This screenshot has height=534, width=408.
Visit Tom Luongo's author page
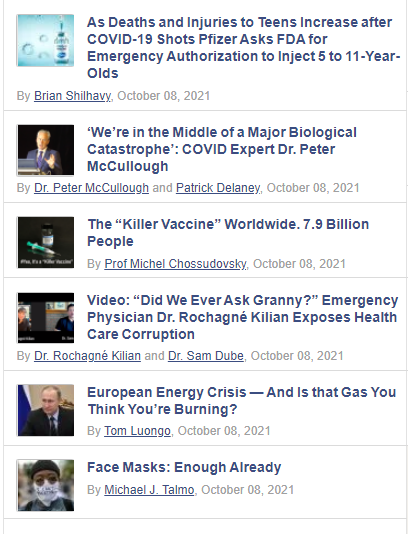[x=137, y=430]
